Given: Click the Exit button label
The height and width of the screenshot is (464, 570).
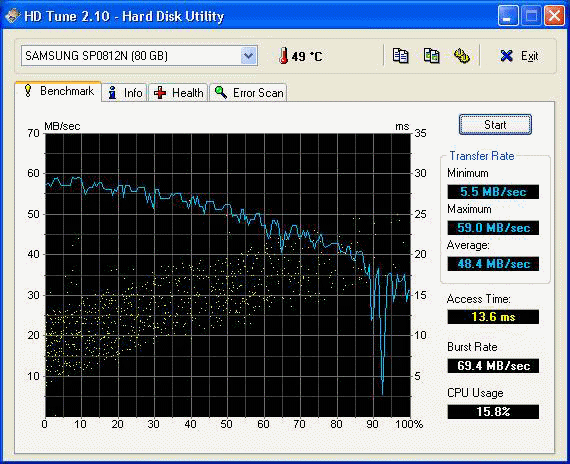Looking at the screenshot, I should point(530,56).
